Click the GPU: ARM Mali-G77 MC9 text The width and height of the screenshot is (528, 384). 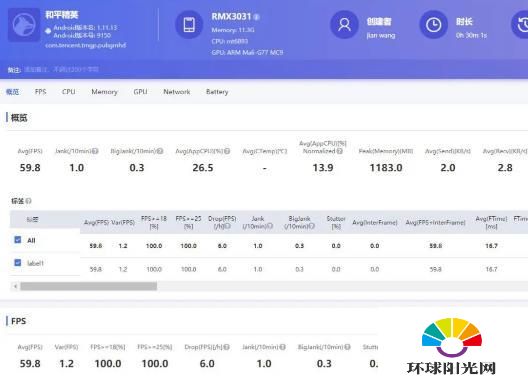point(248,53)
